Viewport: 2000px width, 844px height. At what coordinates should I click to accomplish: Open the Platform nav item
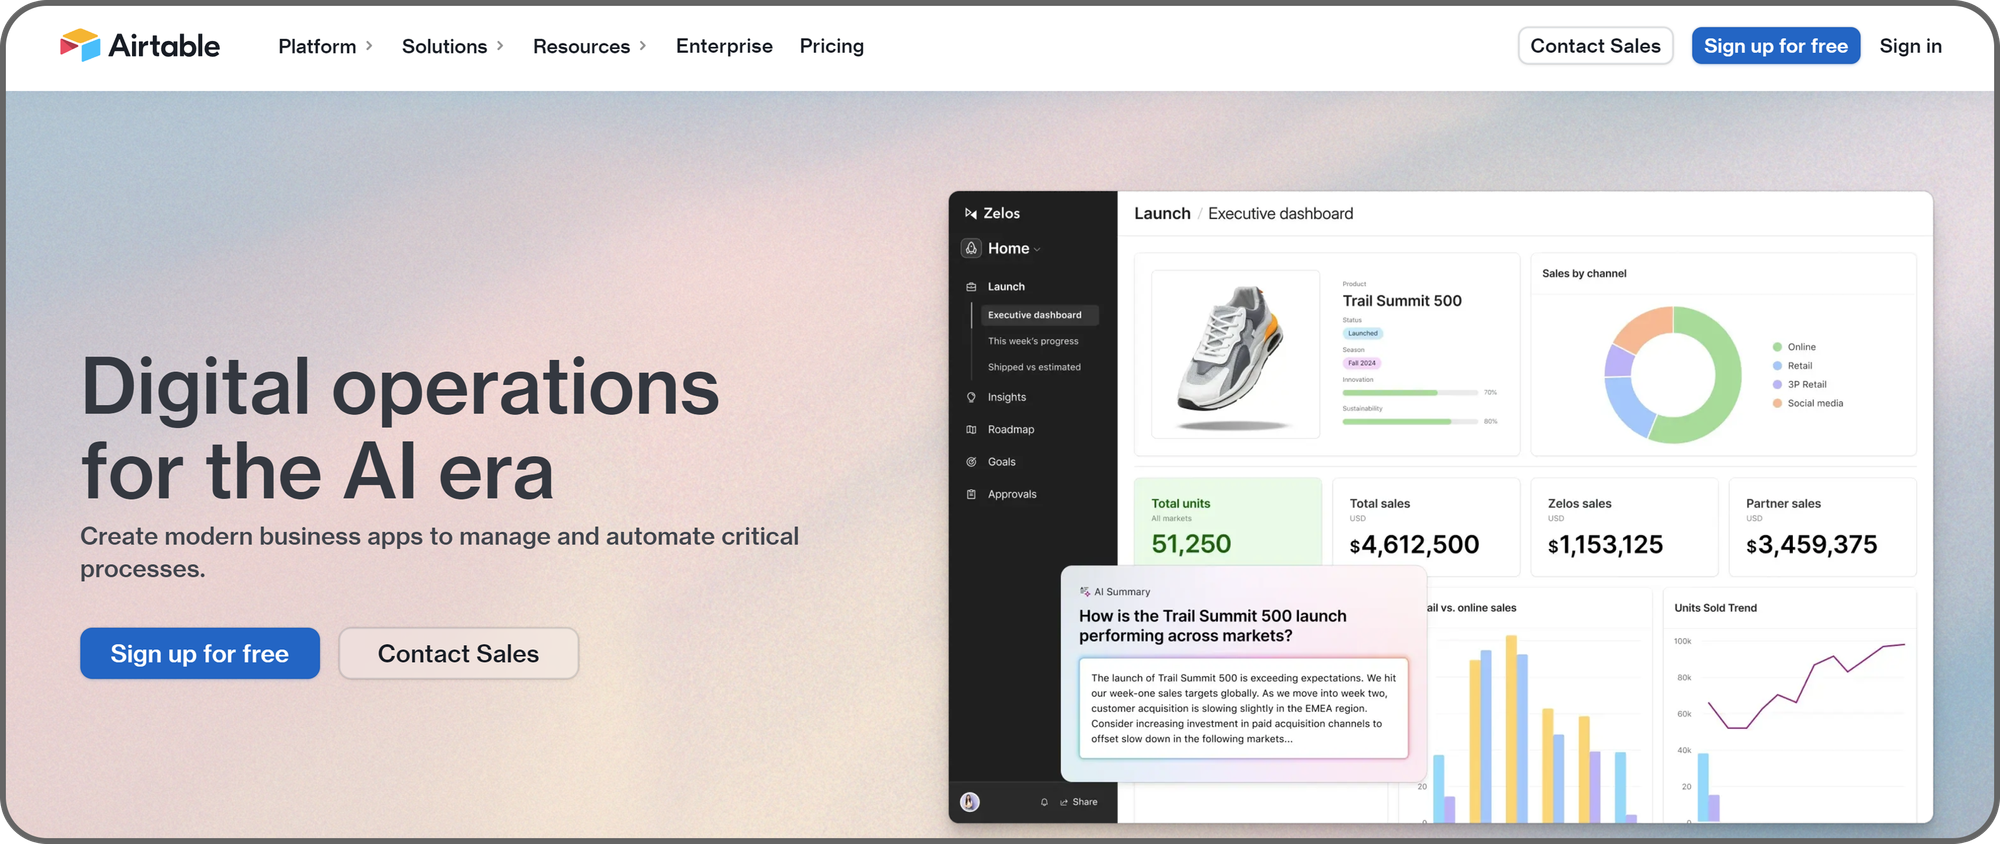[x=317, y=46]
